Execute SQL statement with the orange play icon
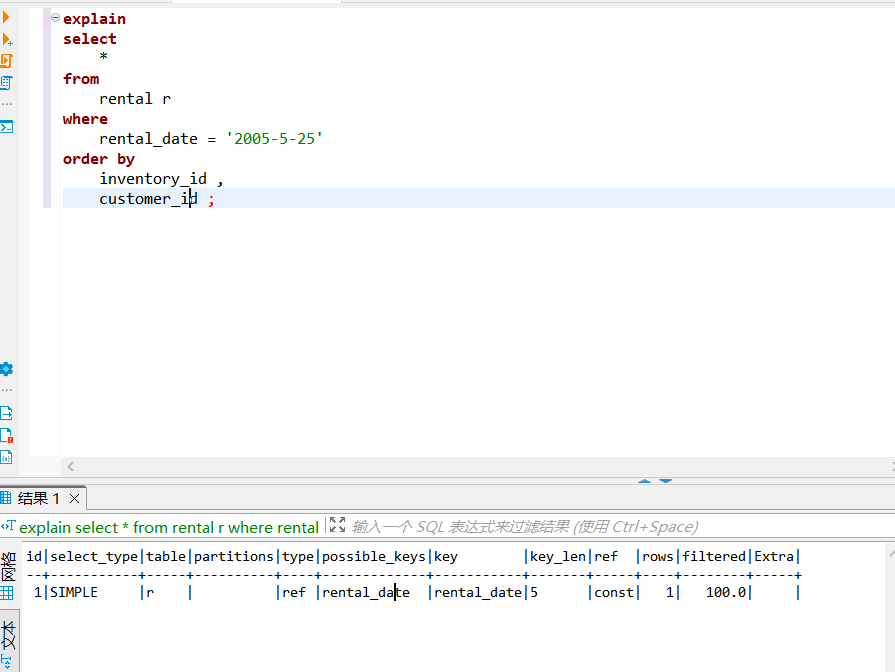This screenshot has width=895, height=672. [x=6, y=17]
